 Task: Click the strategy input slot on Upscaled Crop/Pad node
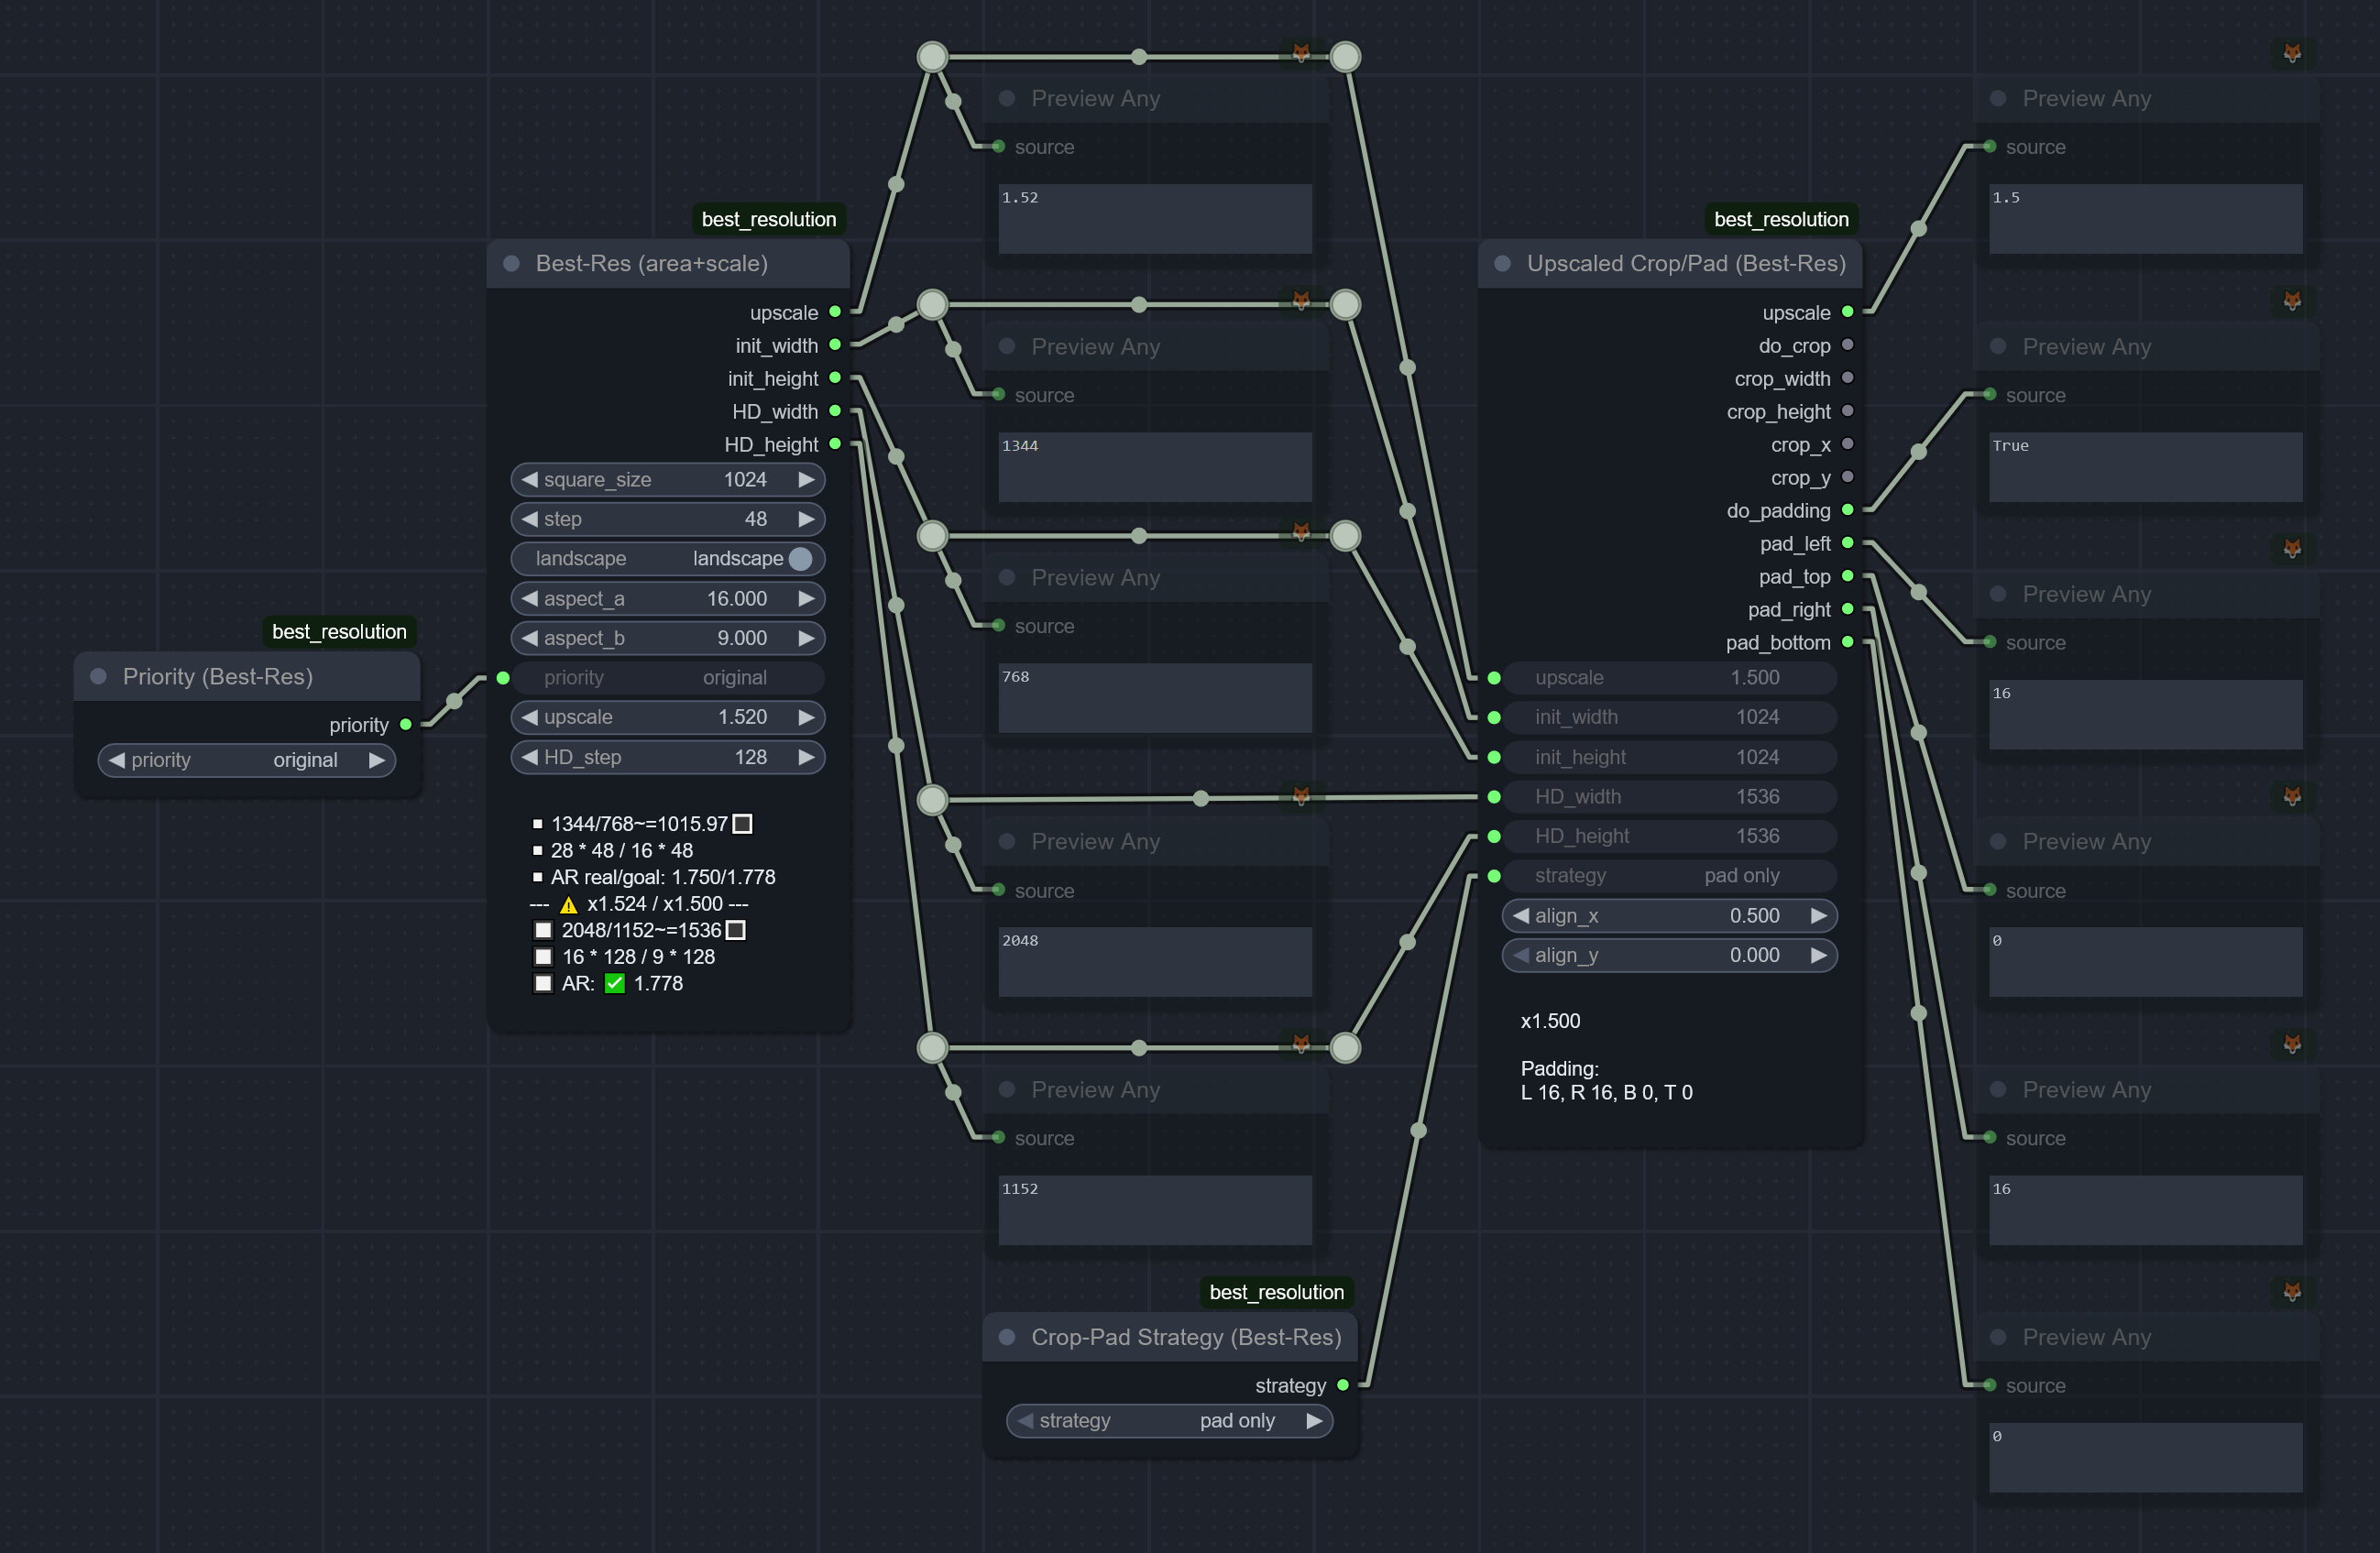click(1494, 876)
